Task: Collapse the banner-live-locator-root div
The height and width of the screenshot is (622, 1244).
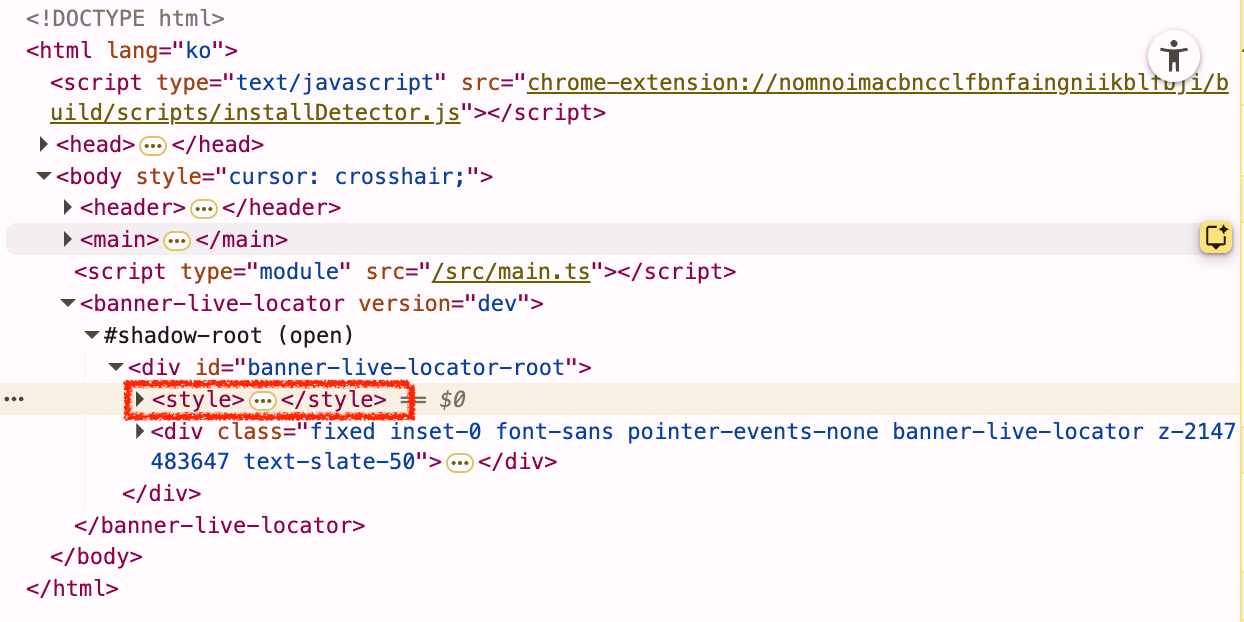Action: (116, 367)
